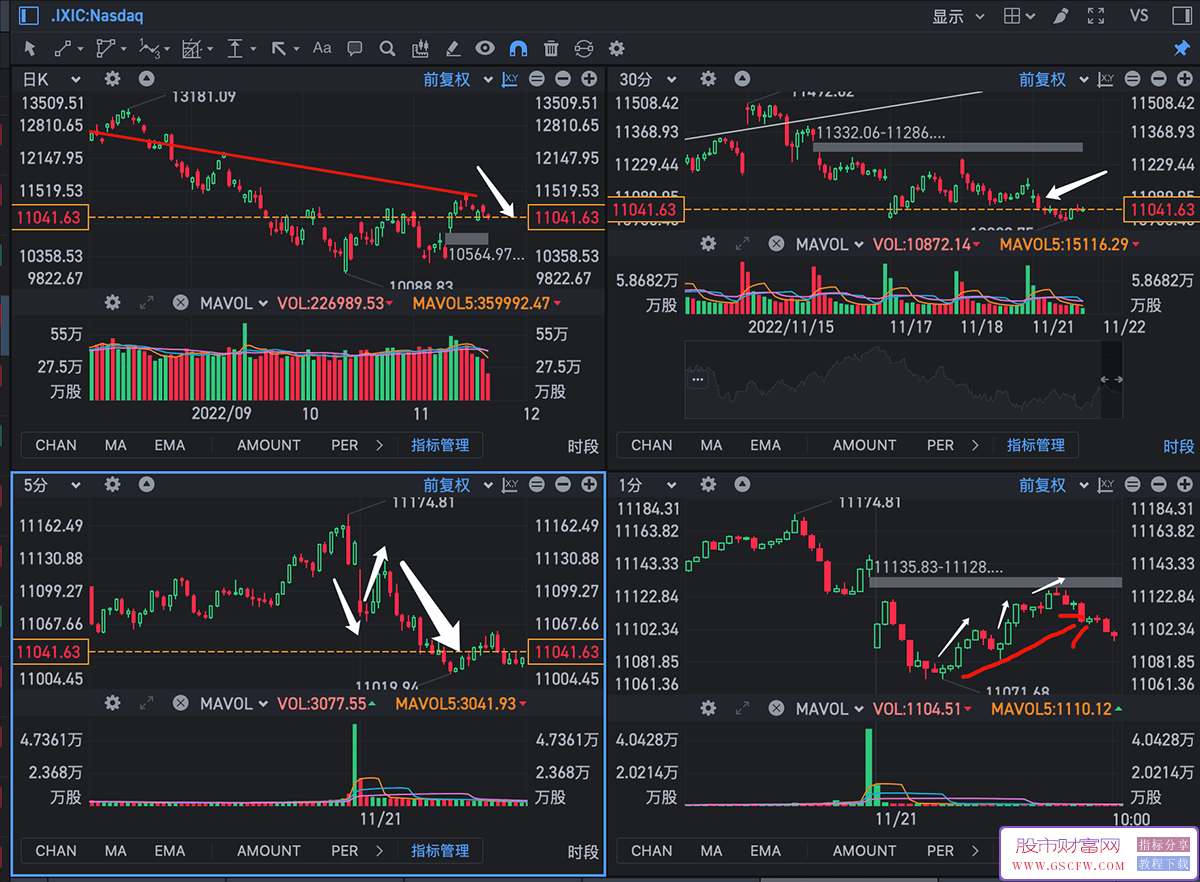Screen dimensions: 1200x882
Task: Toggle XY axis mode in 30分 chart
Action: pyautogui.click(x=1106, y=79)
